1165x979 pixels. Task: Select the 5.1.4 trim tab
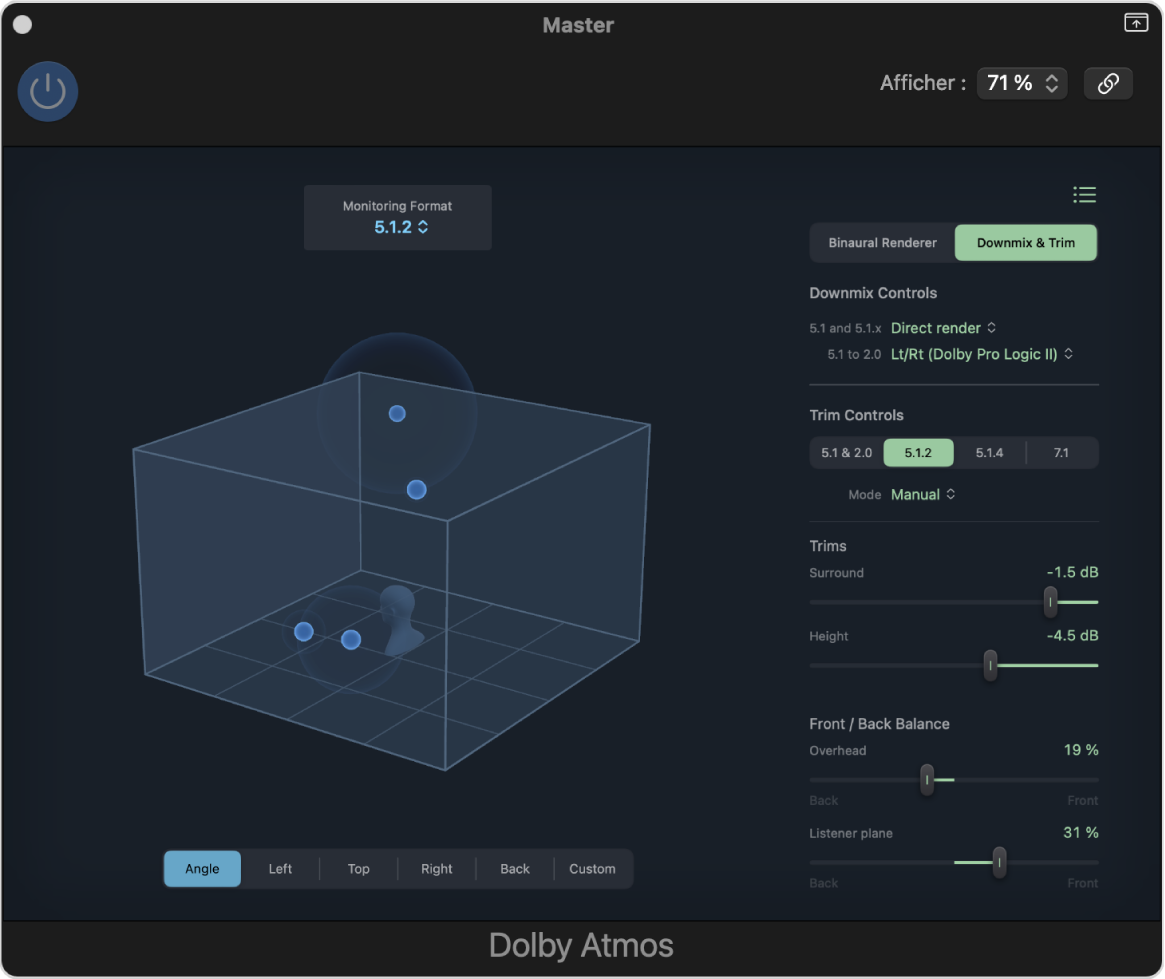[989, 452]
